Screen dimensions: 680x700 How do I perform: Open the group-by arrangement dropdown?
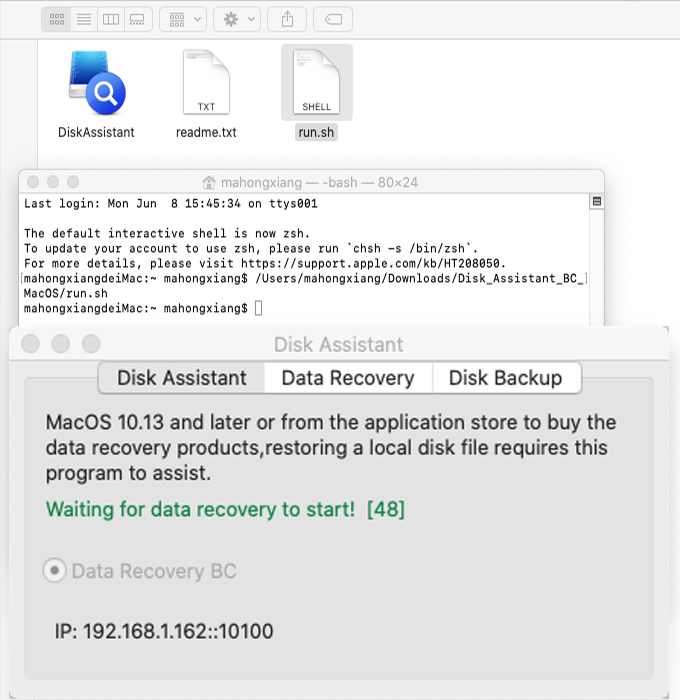[183, 19]
